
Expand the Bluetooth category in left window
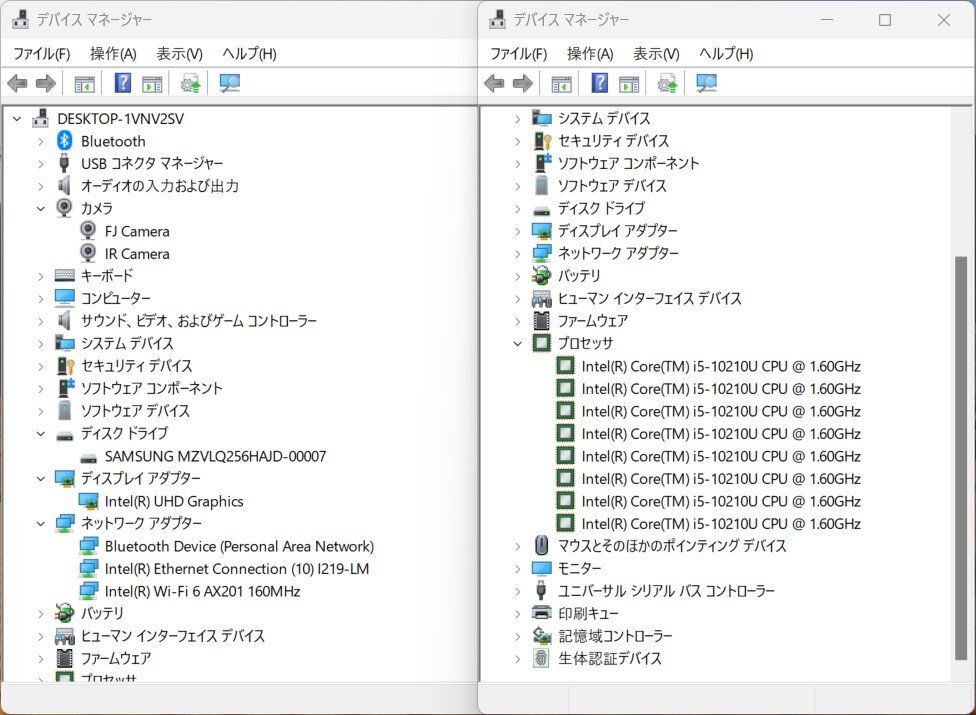click(41, 141)
